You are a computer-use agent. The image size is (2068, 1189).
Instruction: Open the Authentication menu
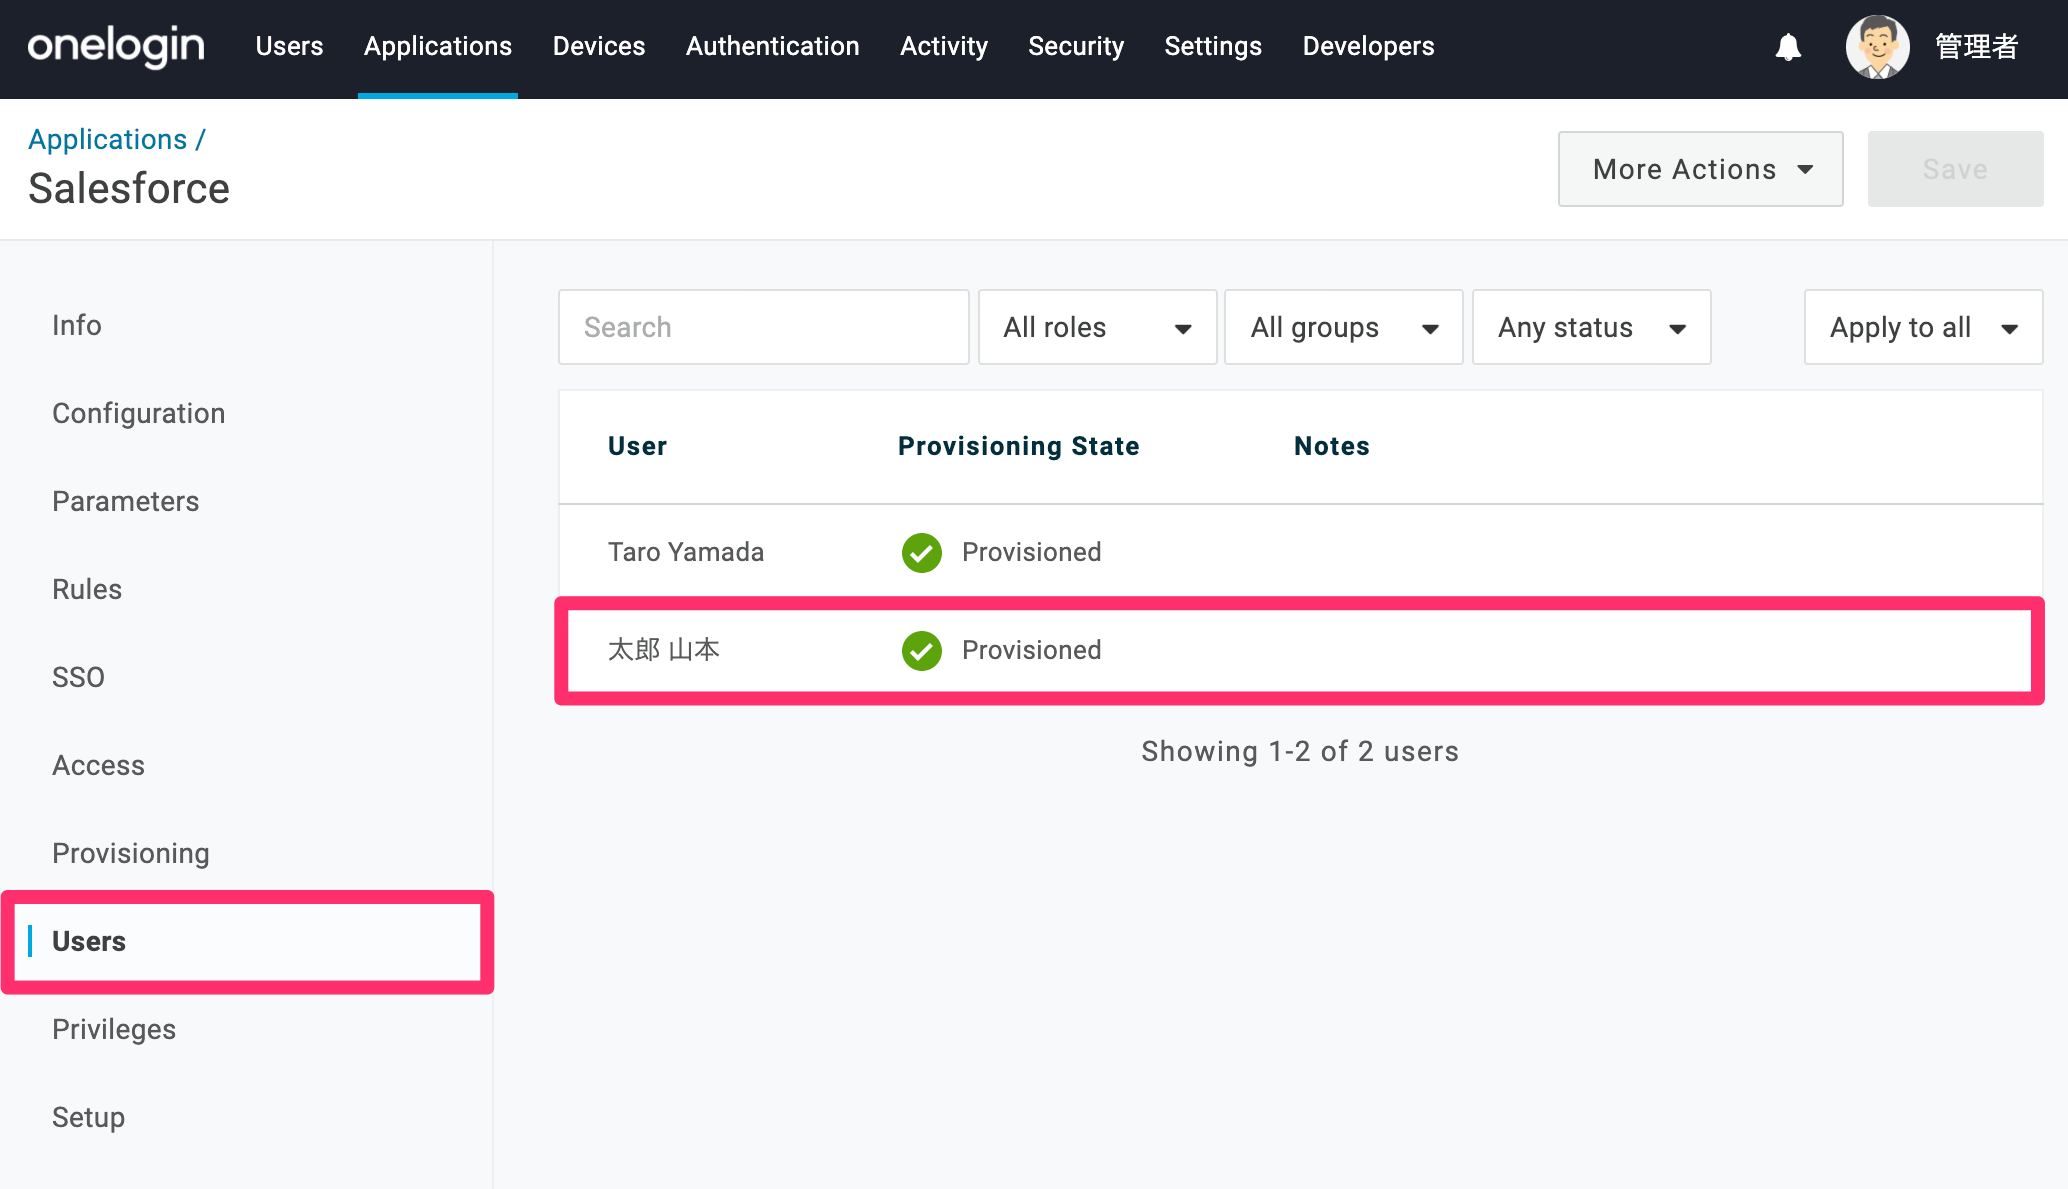[x=772, y=46]
